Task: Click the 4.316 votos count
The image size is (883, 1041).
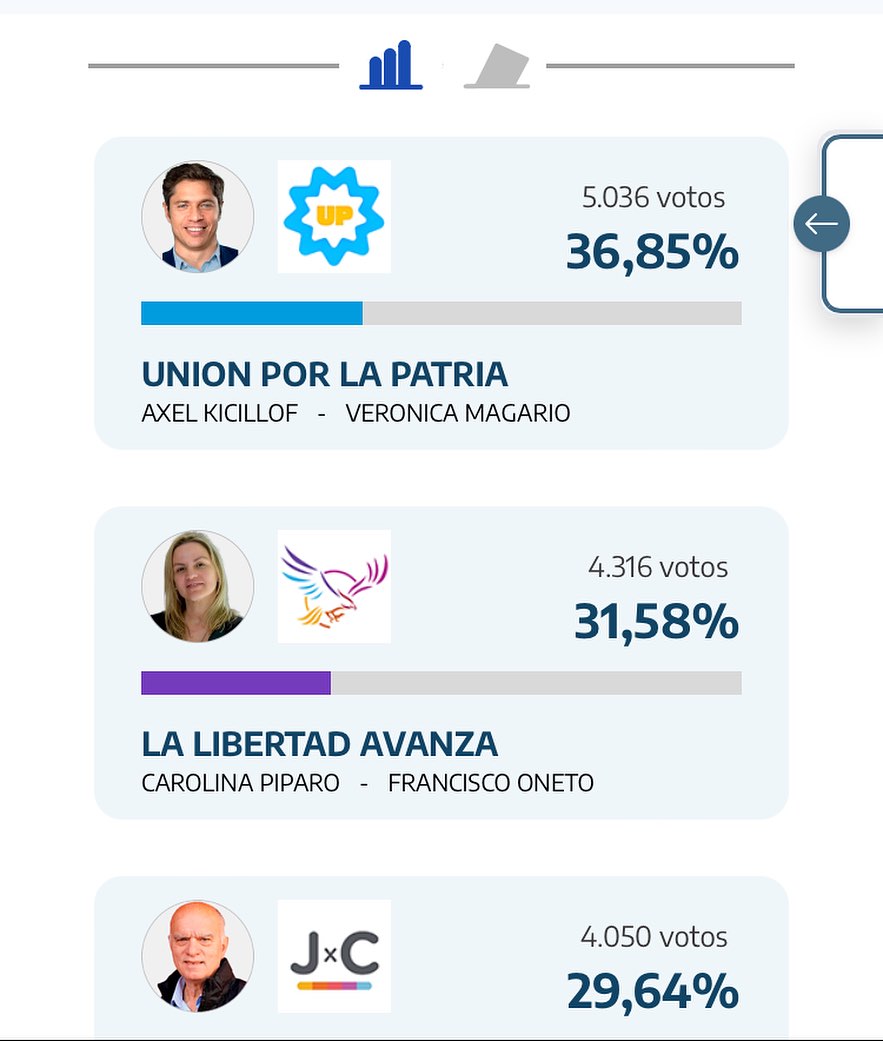Action: [x=657, y=568]
